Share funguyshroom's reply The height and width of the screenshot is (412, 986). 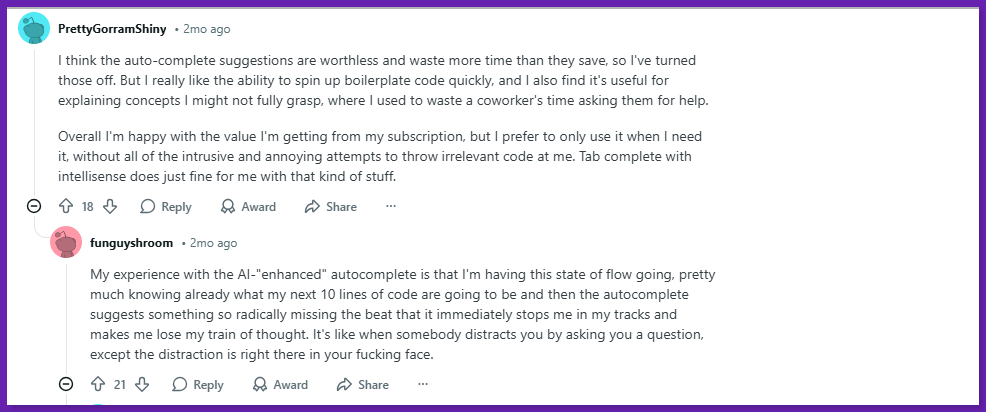(363, 384)
